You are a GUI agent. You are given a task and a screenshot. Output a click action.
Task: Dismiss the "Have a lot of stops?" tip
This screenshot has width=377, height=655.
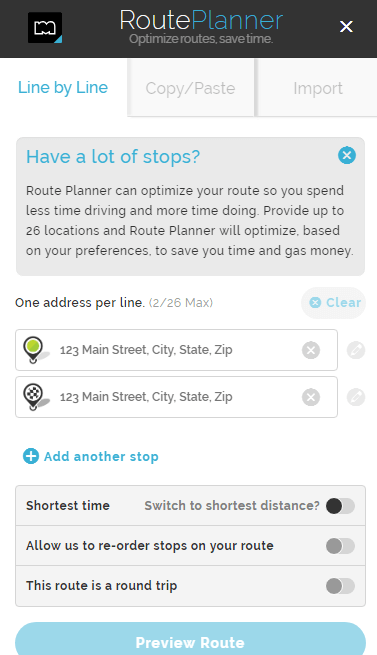347,155
